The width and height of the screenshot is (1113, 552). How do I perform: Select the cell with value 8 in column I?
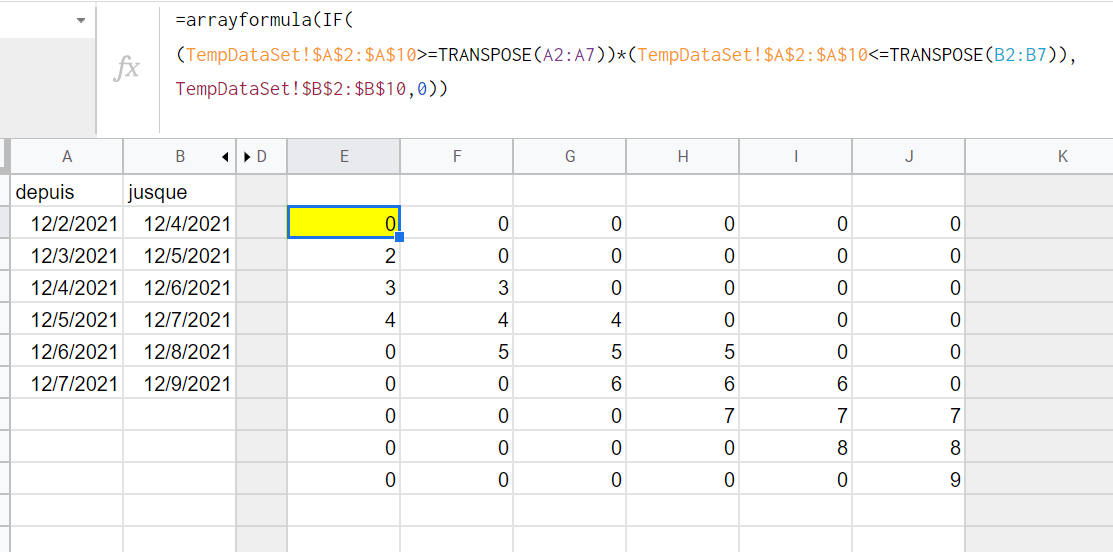point(795,448)
